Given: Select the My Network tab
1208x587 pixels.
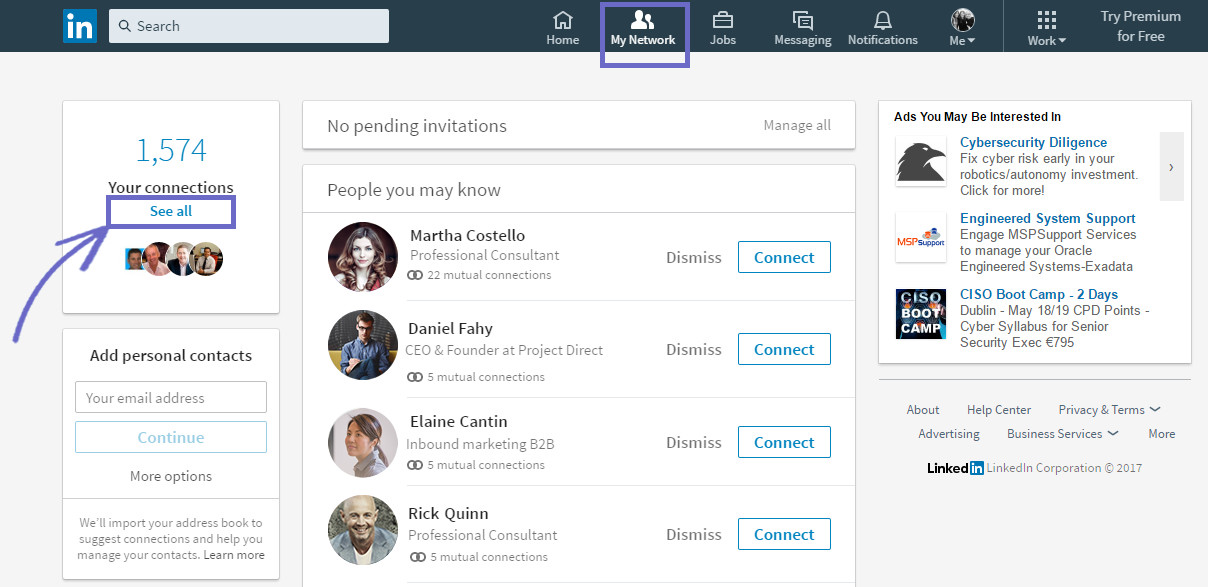Looking at the screenshot, I should [x=643, y=28].
